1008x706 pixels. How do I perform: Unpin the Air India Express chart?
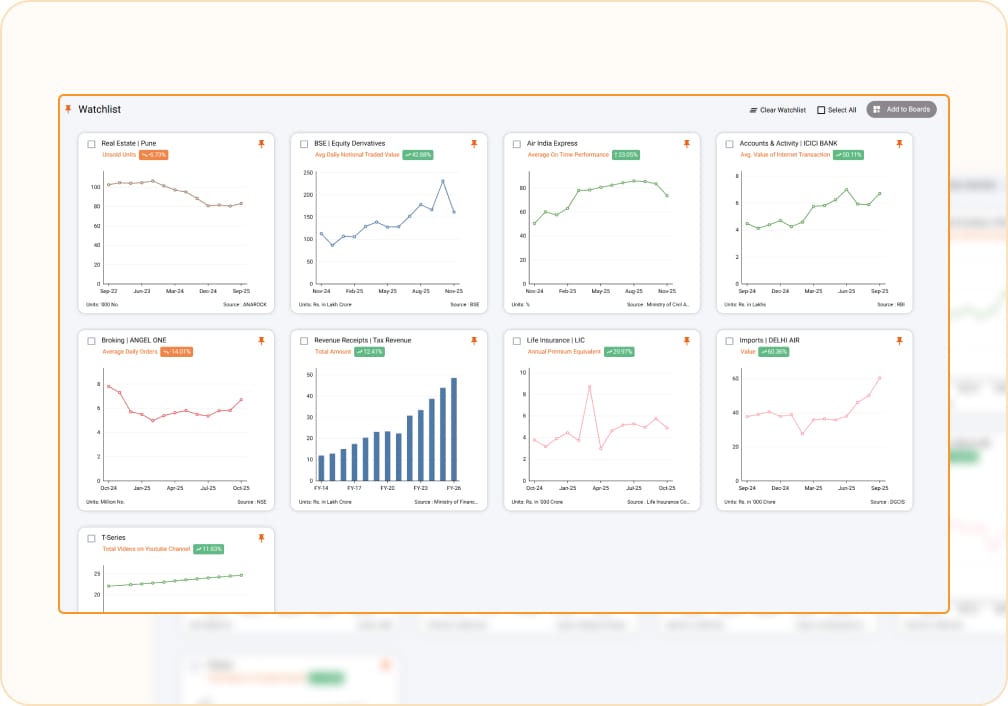point(686,144)
